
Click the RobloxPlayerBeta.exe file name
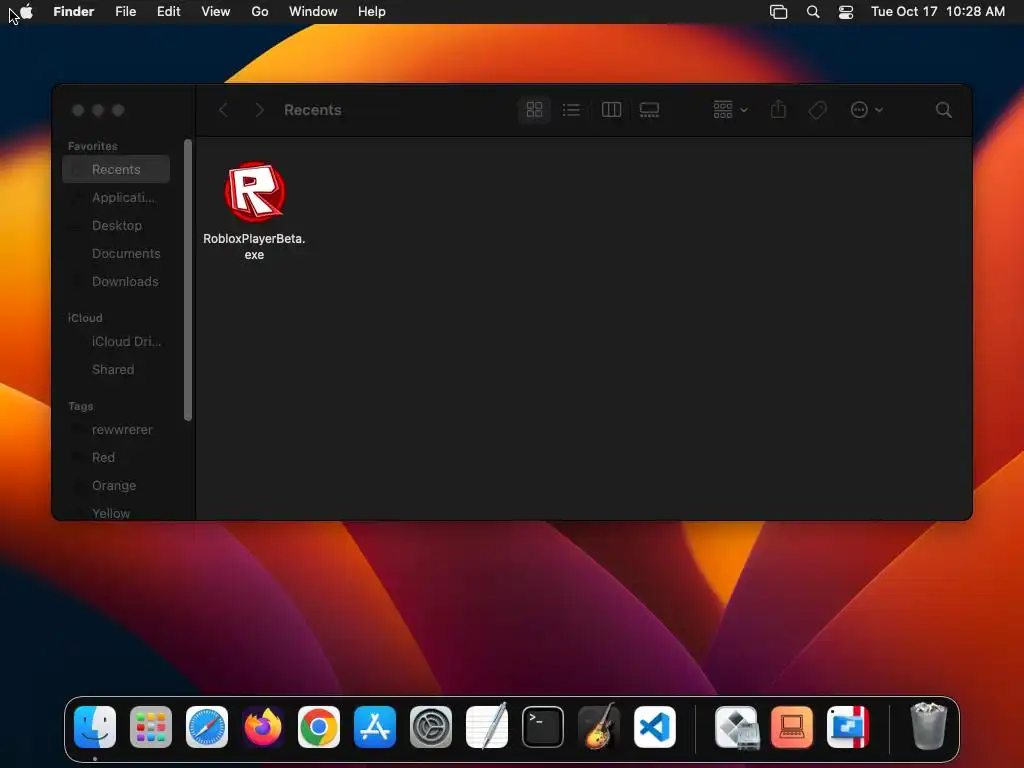pyautogui.click(x=254, y=247)
